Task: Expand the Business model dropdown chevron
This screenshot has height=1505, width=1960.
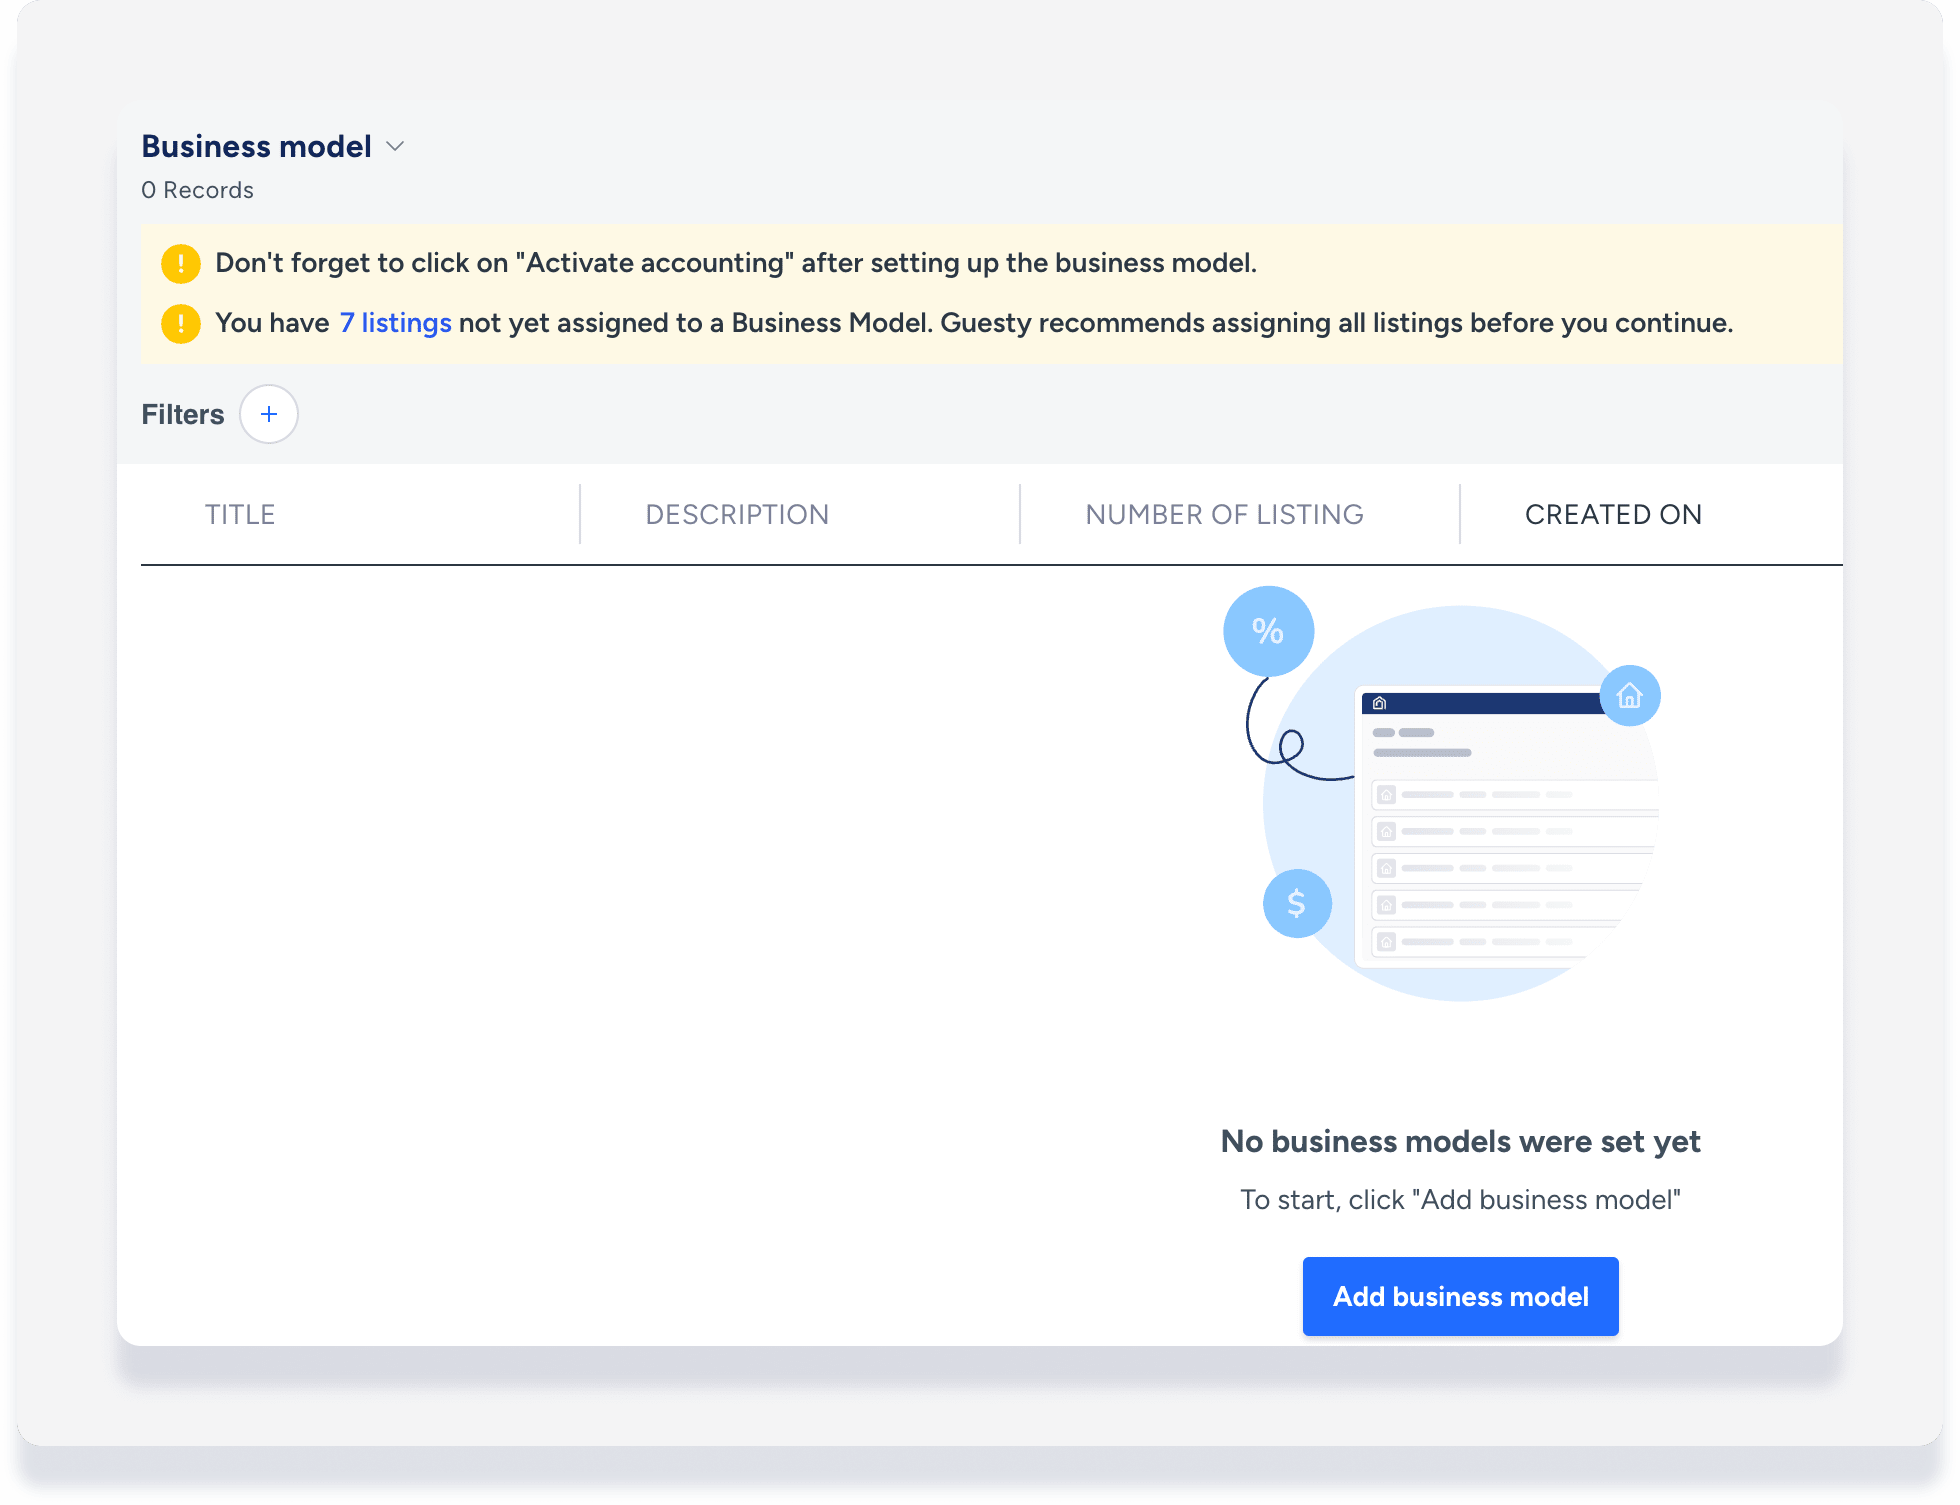Action: click(395, 146)
